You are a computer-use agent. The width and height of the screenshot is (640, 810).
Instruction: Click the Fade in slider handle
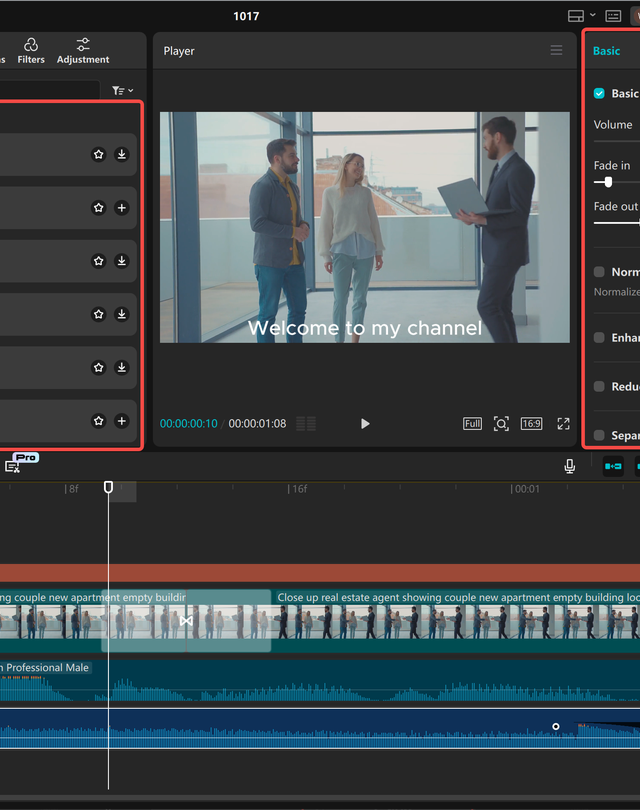point(608,182)
